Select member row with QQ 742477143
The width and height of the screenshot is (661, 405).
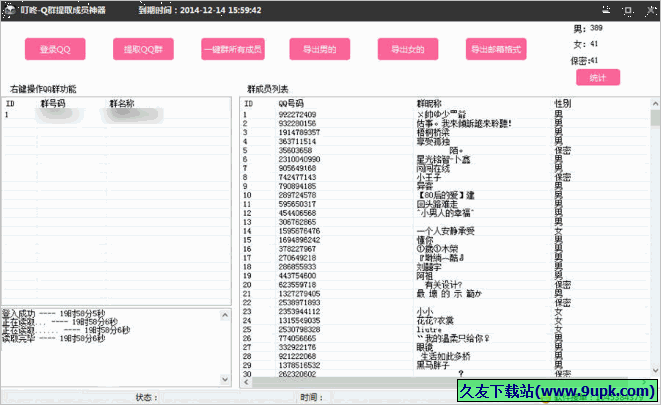446,177
